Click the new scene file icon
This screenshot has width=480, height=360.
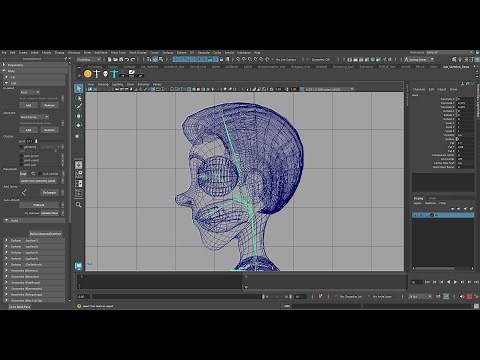109,59
